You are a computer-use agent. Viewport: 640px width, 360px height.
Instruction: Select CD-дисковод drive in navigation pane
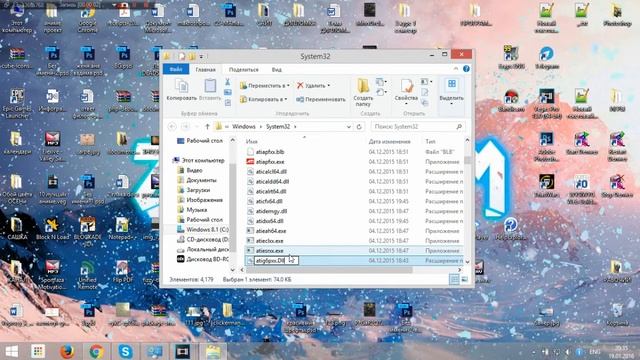[207, 240]
